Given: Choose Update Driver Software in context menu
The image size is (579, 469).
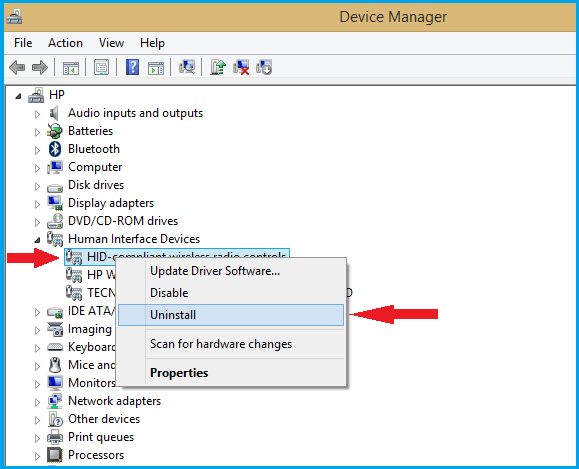Looking at the screenshot, I should [231, 271].
